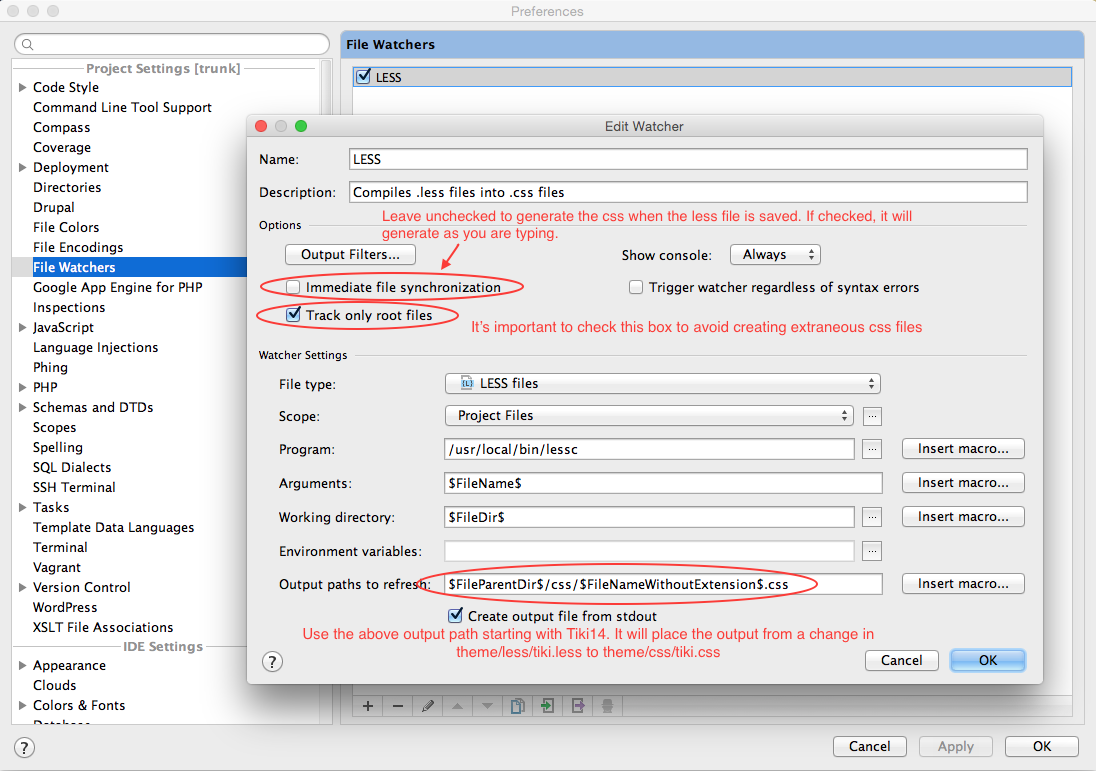Copy the watcher using the copy icon
Image resolution: width=1096 pixels, height=771 pixels.
517,706
